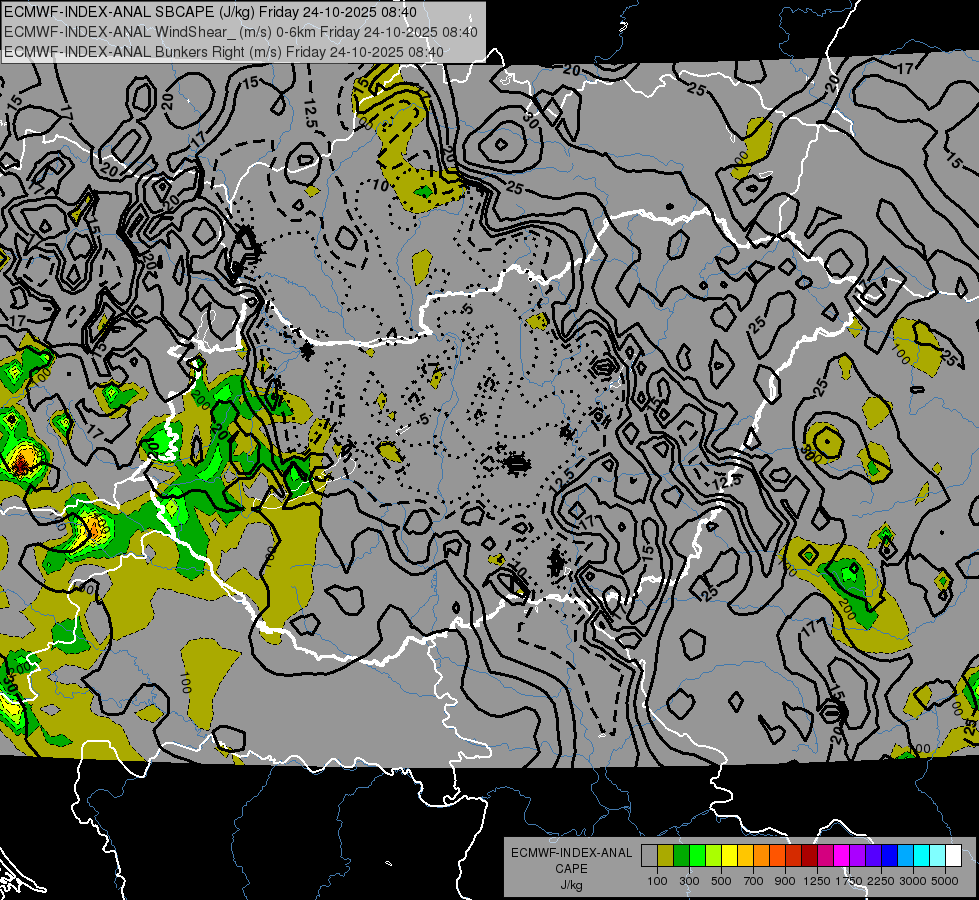Click the ECMWF-INDEX-ANAL legend title
This screenshot has width=979, height=900.
point(571,853)
